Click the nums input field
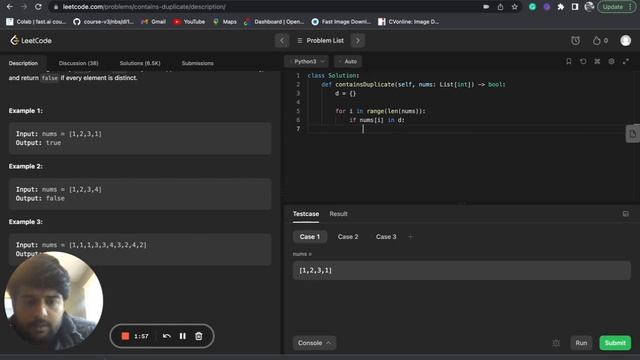The height and width of the screenshot is (360, 640). point(462,270)
